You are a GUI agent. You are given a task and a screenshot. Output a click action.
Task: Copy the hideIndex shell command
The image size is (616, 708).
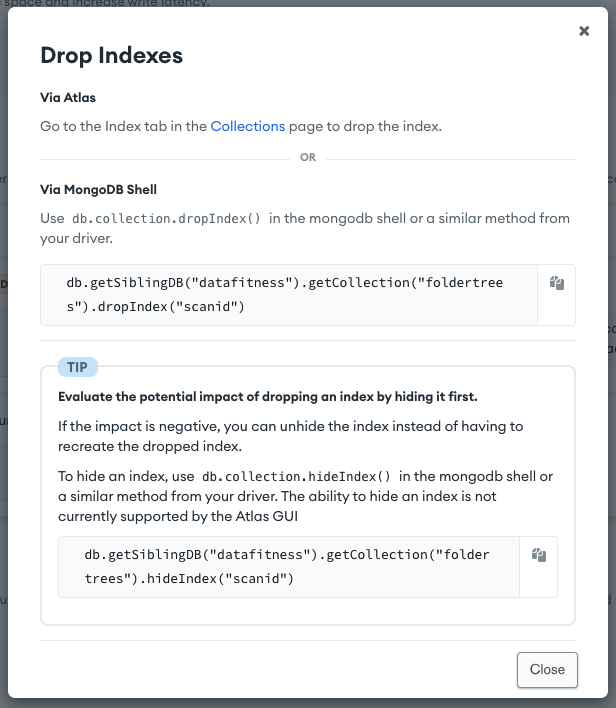pyautogui.click(x=539, y=555)
